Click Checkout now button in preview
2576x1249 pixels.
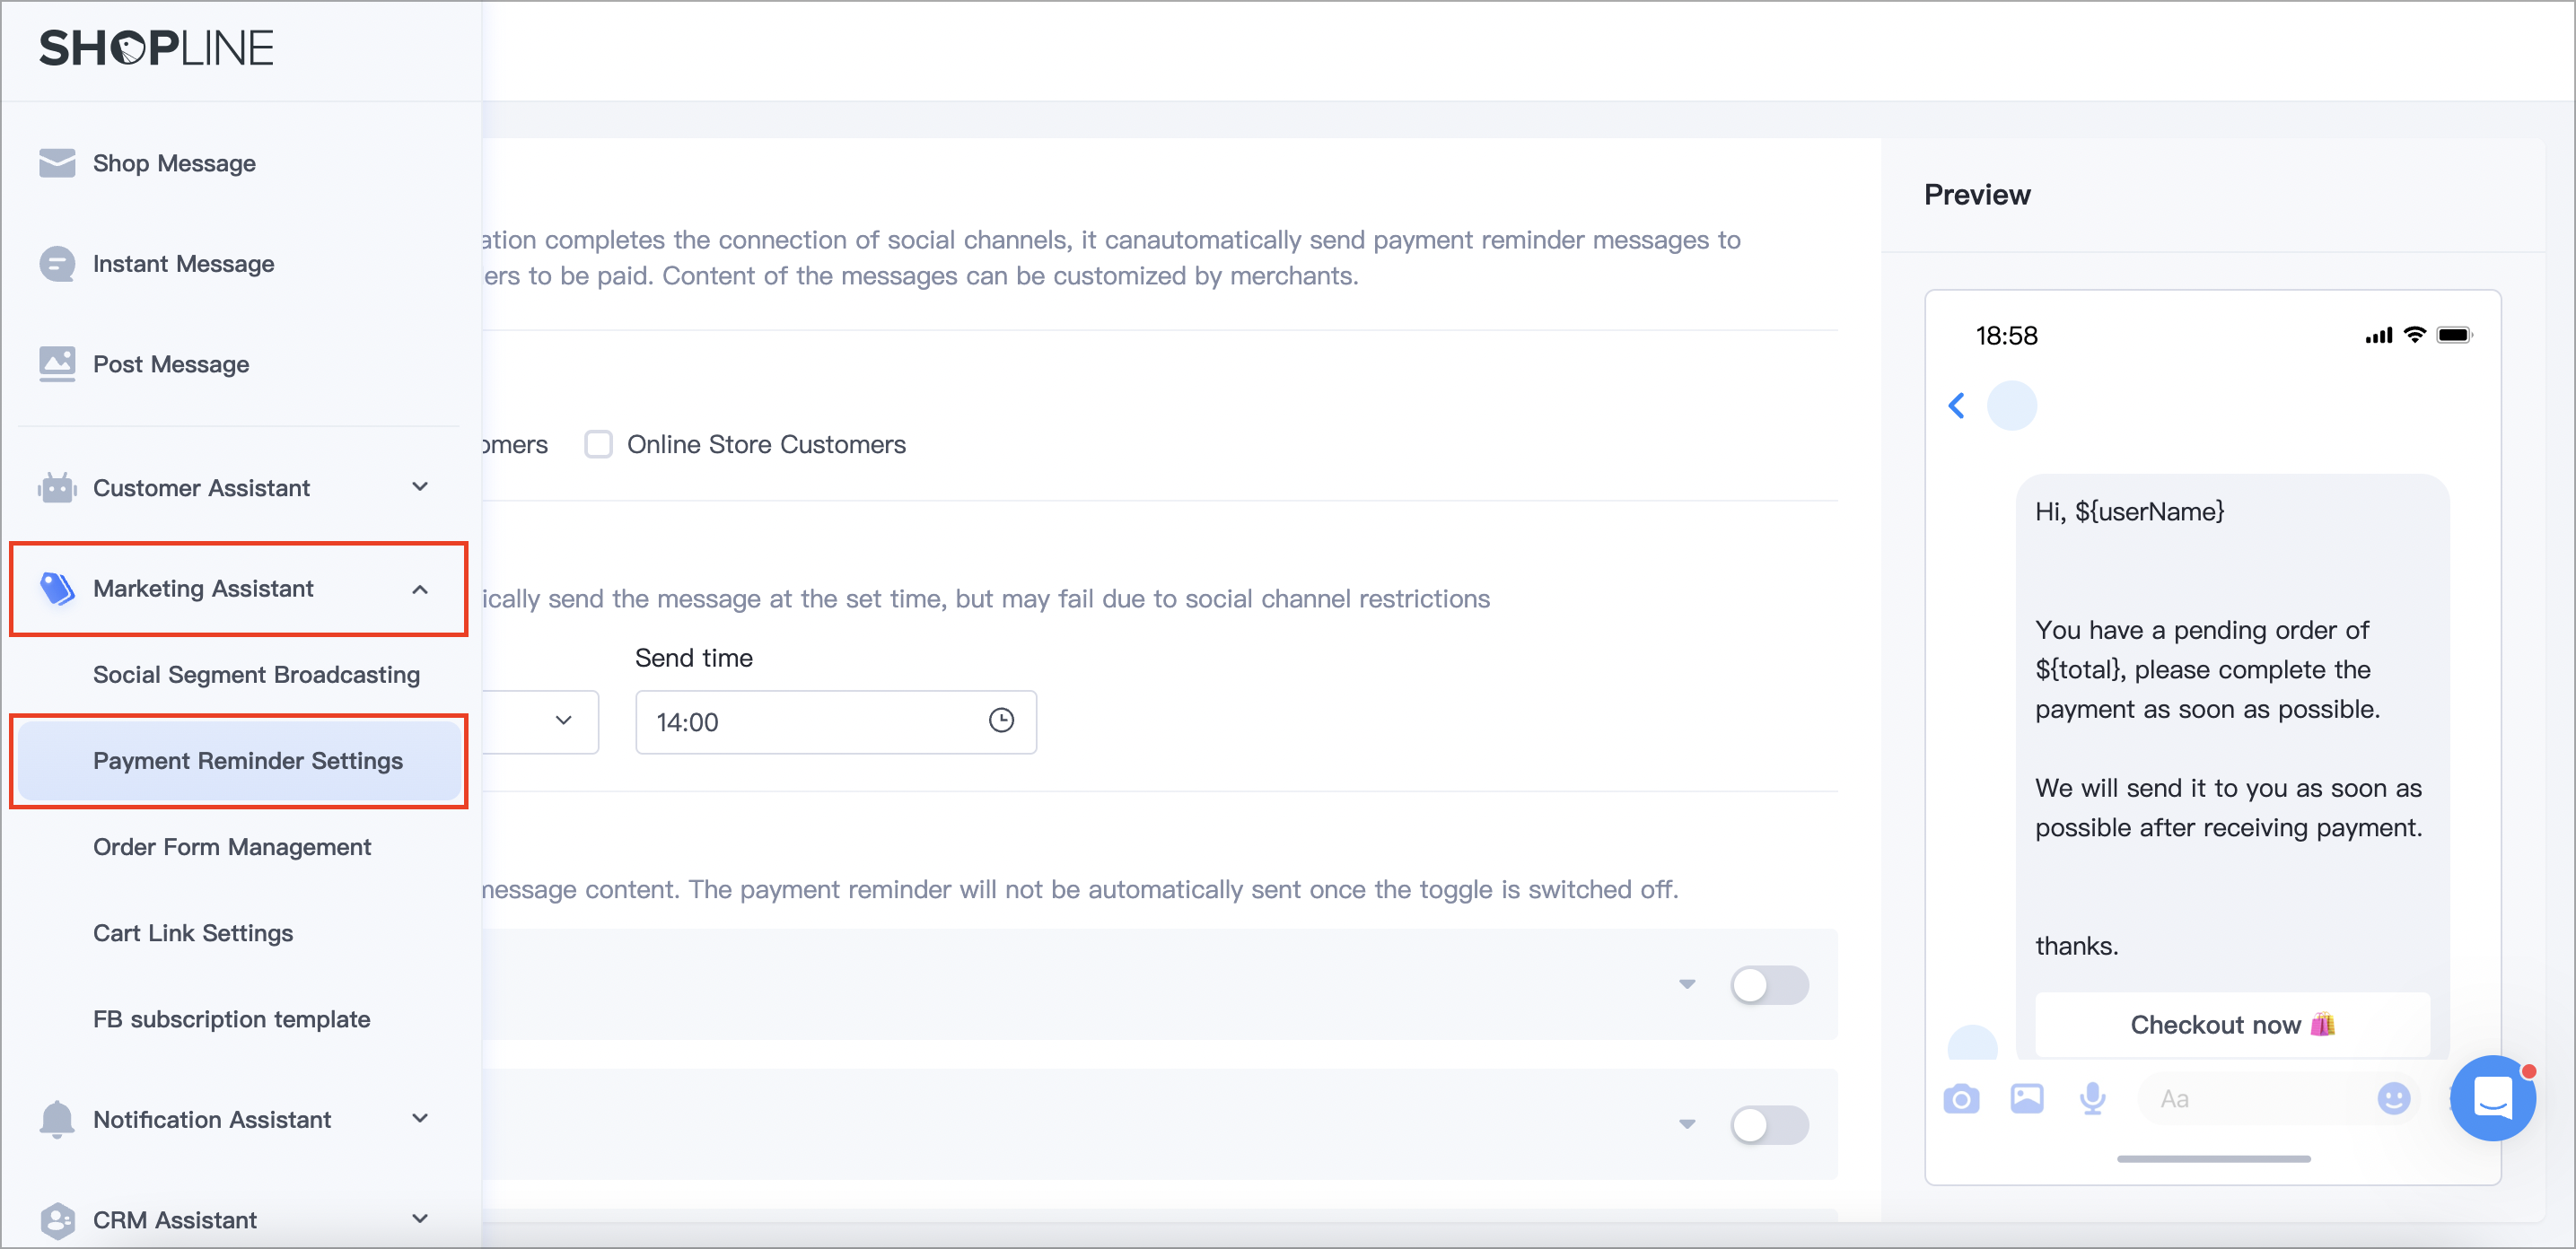(x=2232, y=1025)
